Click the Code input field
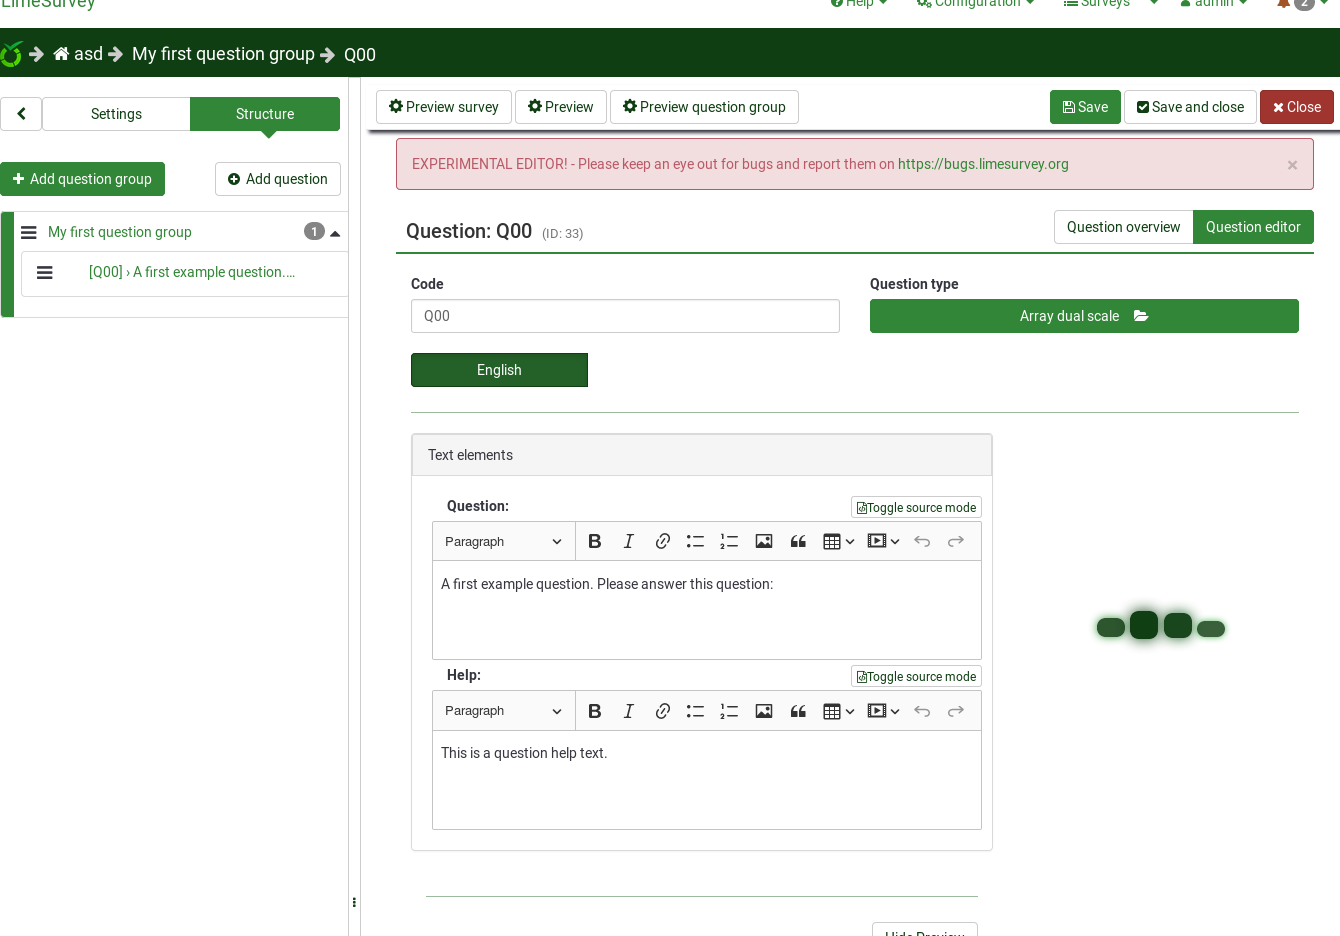The image size is (1340, 936). [625, 316]
